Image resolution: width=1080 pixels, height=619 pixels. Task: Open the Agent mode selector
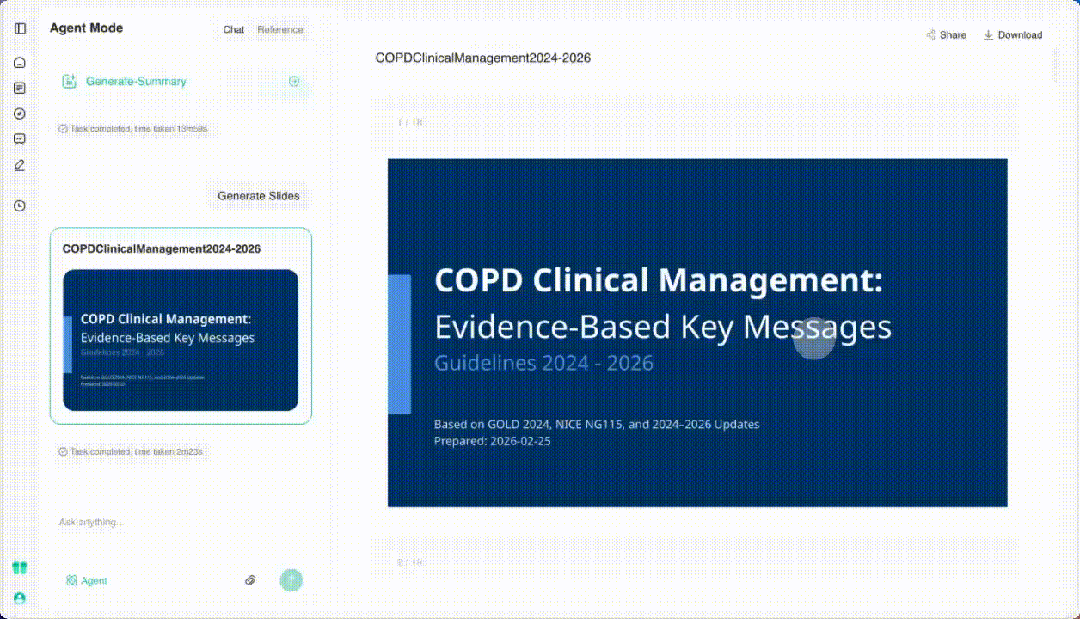[x=87, y=580]
